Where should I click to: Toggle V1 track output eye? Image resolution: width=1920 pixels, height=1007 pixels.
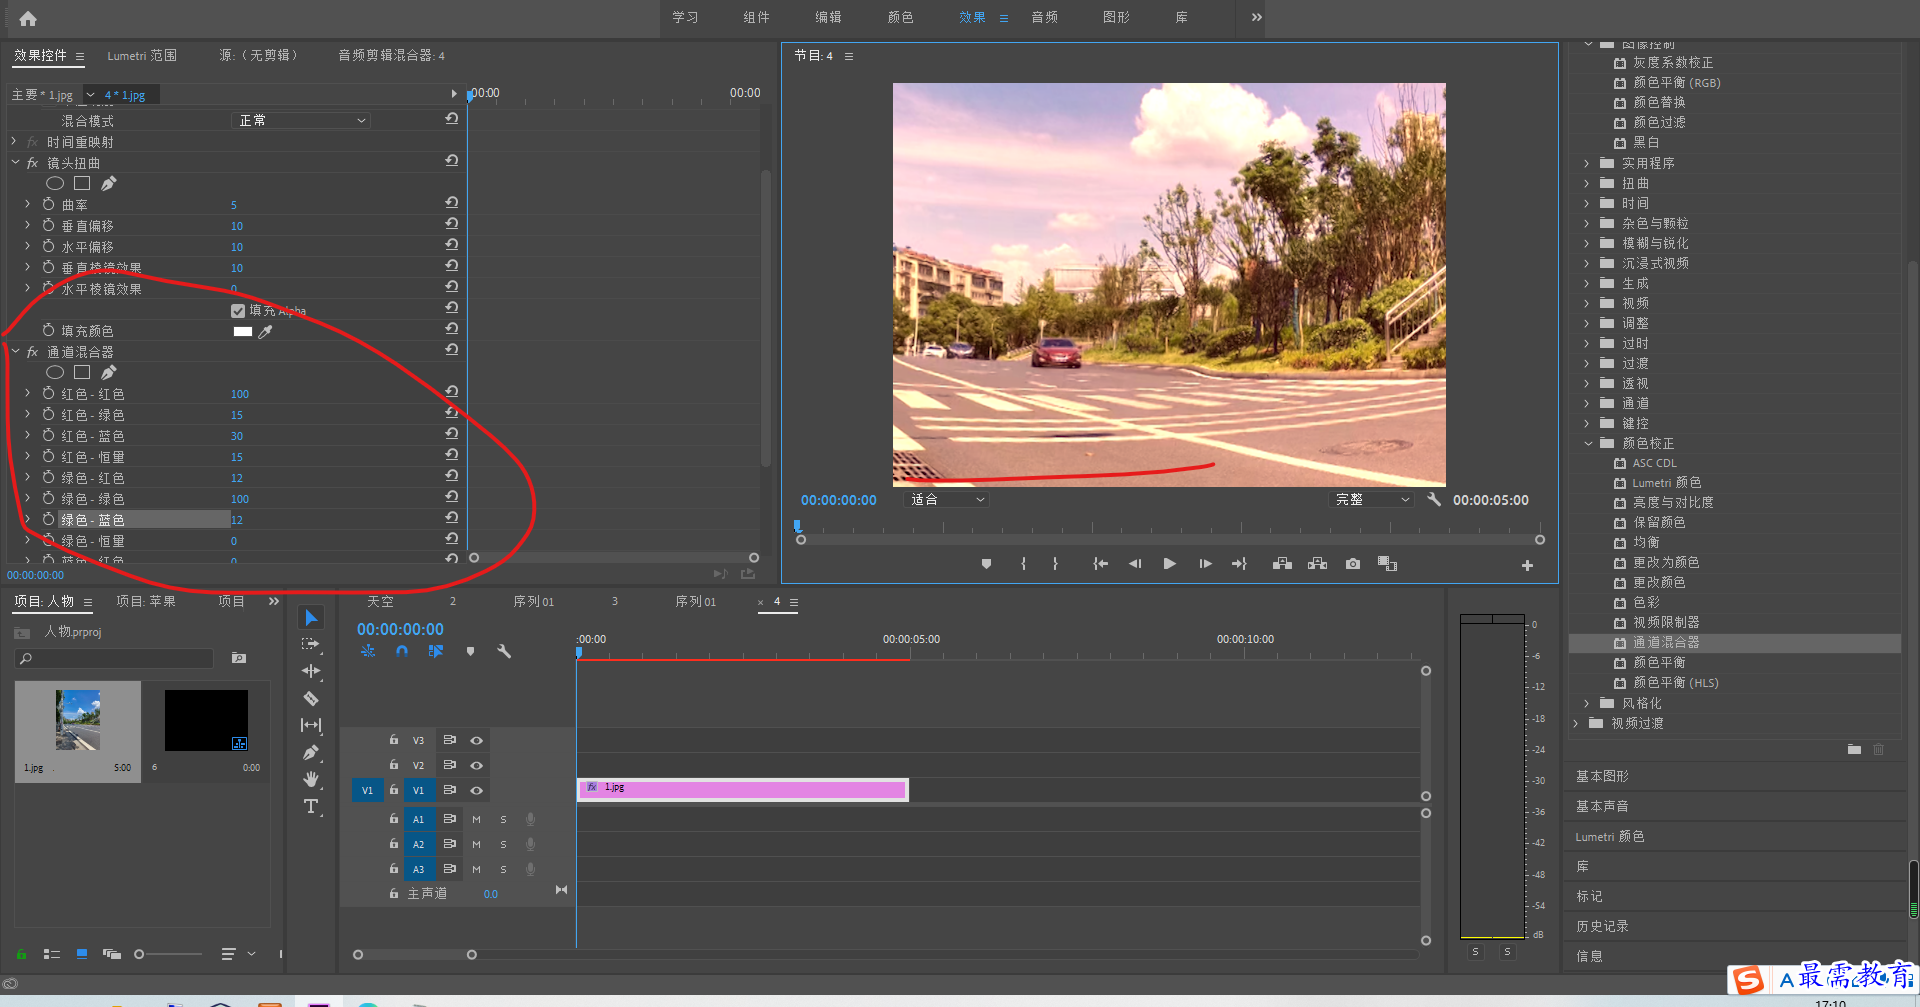tap(477, 790)
